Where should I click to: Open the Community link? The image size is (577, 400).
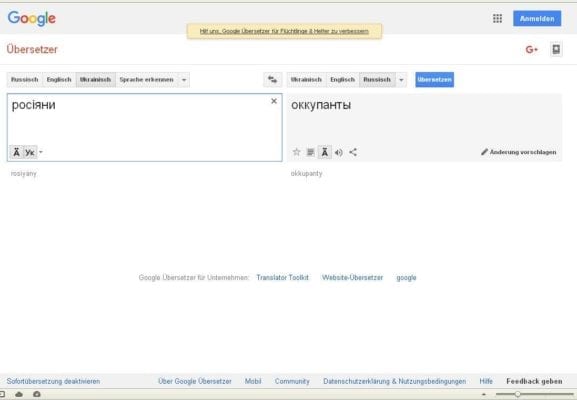tap(292, 381)
